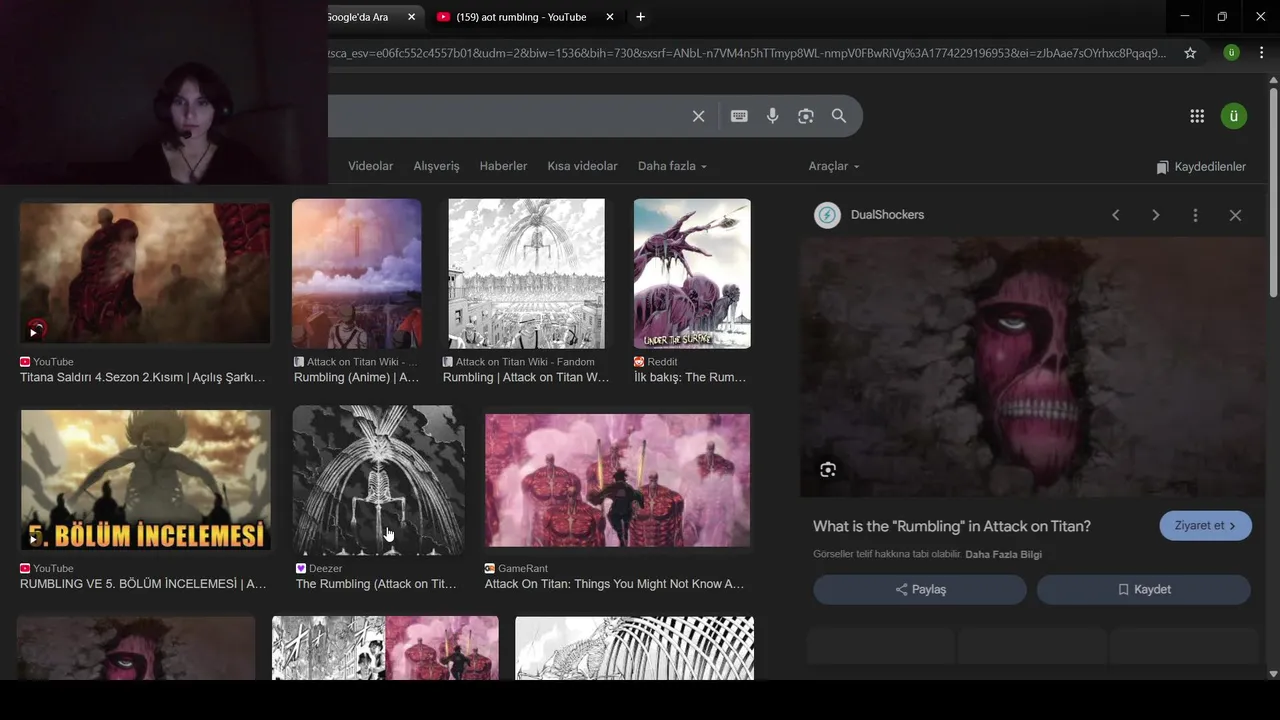The image size is (1280, 720).
Task: Open Rumbling Fandom manga thumbnail
Action: (x=526, y=274)
